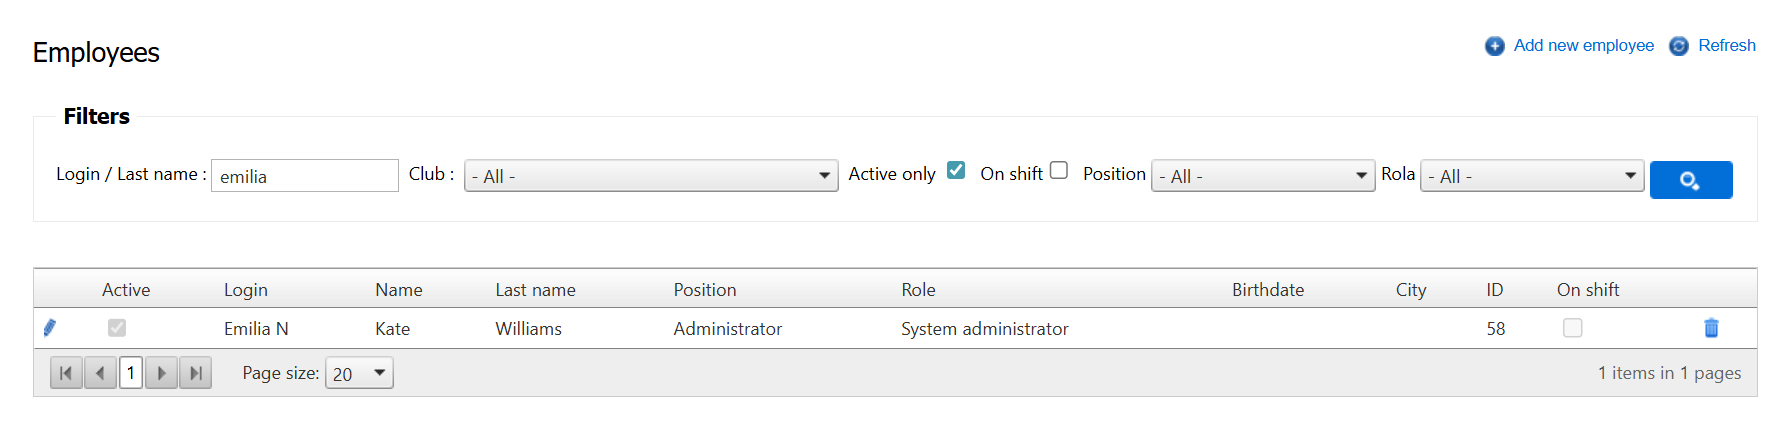Click the blue magnifier search button
The height and width of the screenshot is (429, 1791).
point(1690,180)
